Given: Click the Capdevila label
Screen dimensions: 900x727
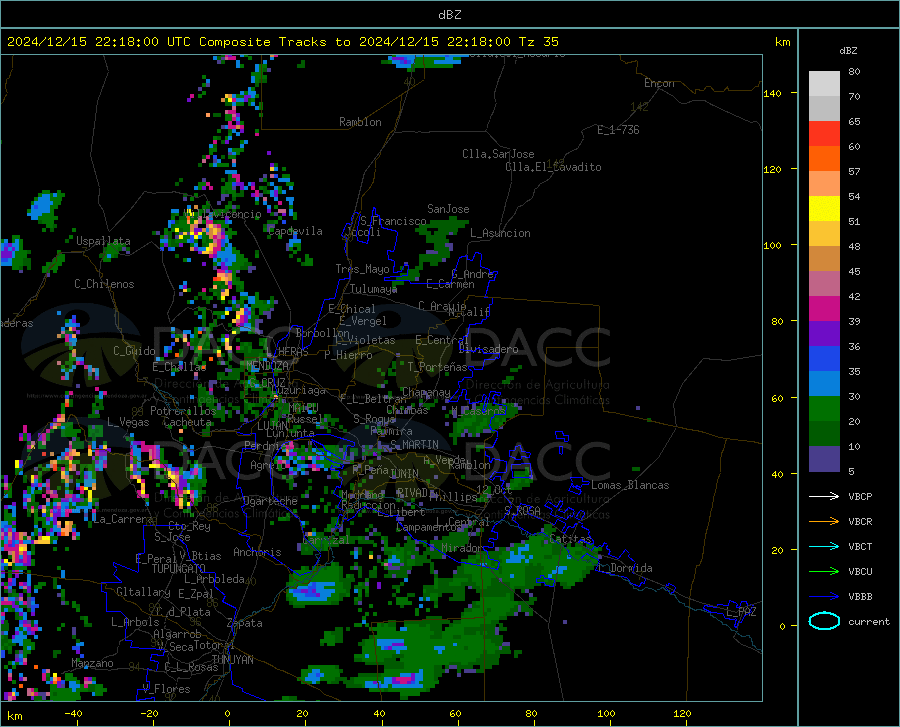Looking at the screenshot, I should pyautogui.click(x=295, y=231).
